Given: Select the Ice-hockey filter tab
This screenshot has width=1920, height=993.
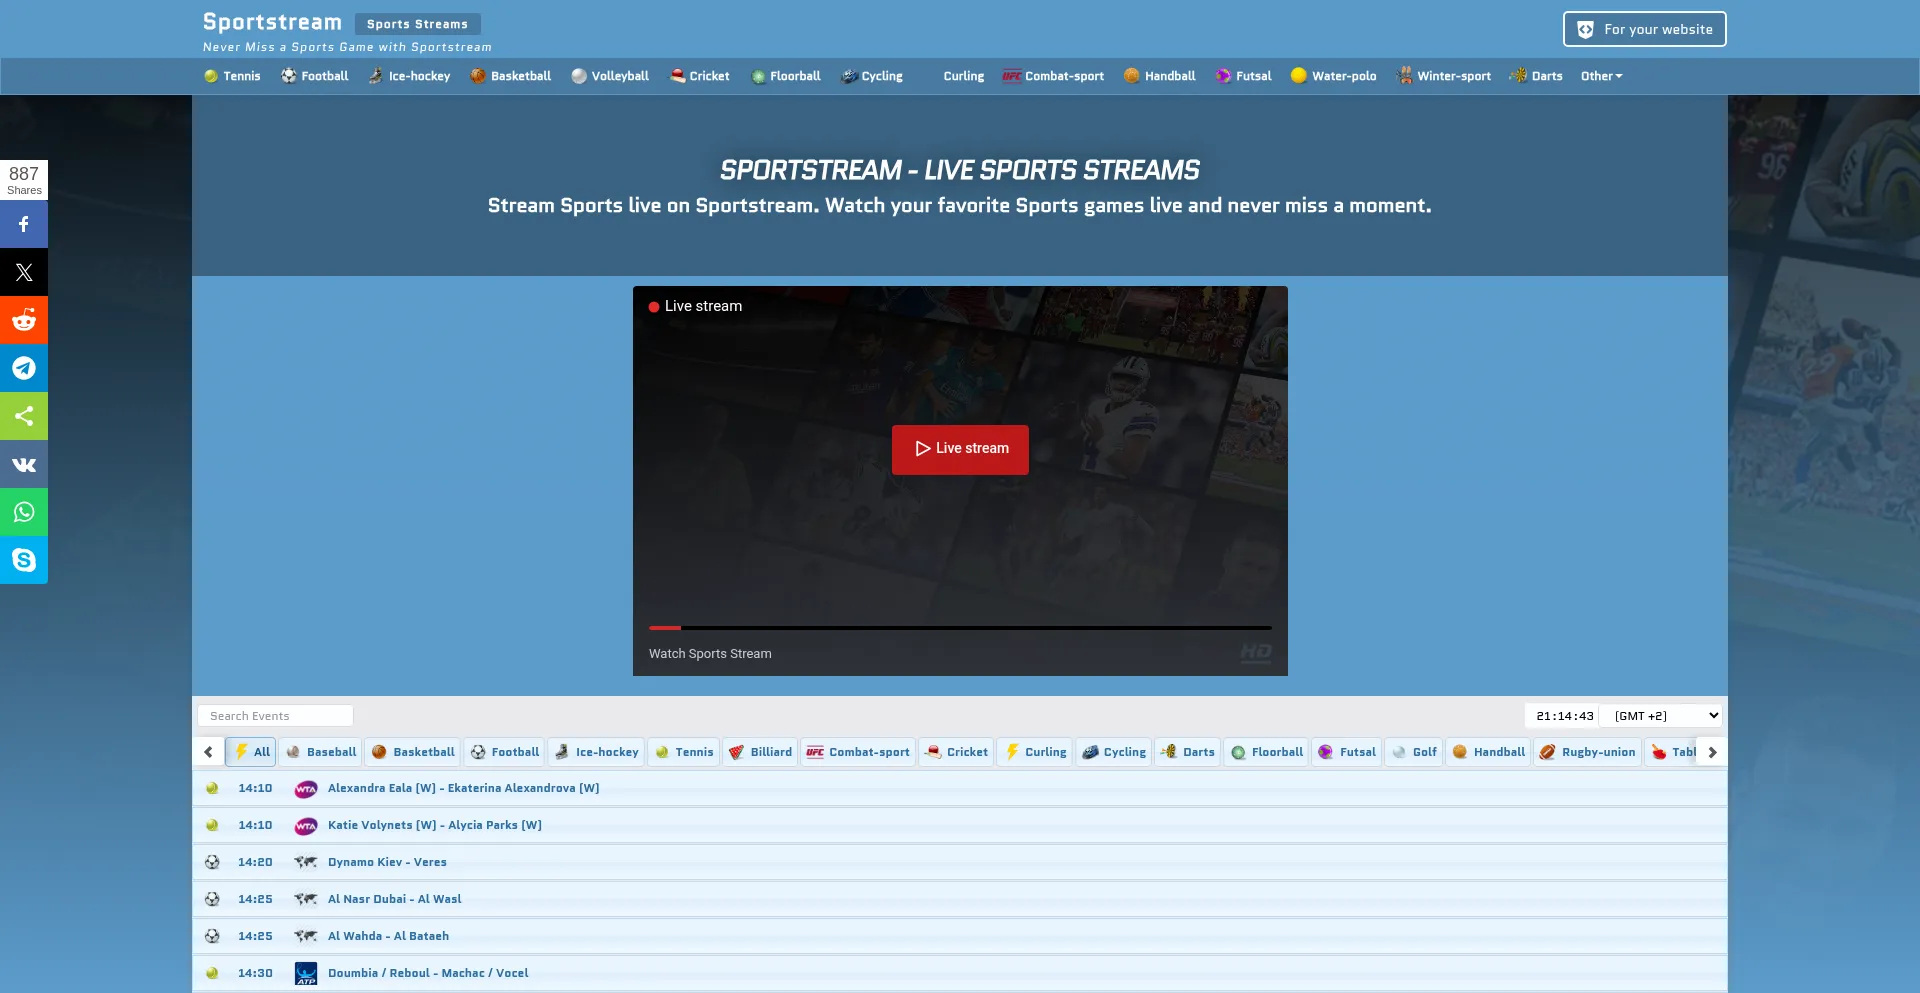Looking at the screenshot, I should click(597, 752).
